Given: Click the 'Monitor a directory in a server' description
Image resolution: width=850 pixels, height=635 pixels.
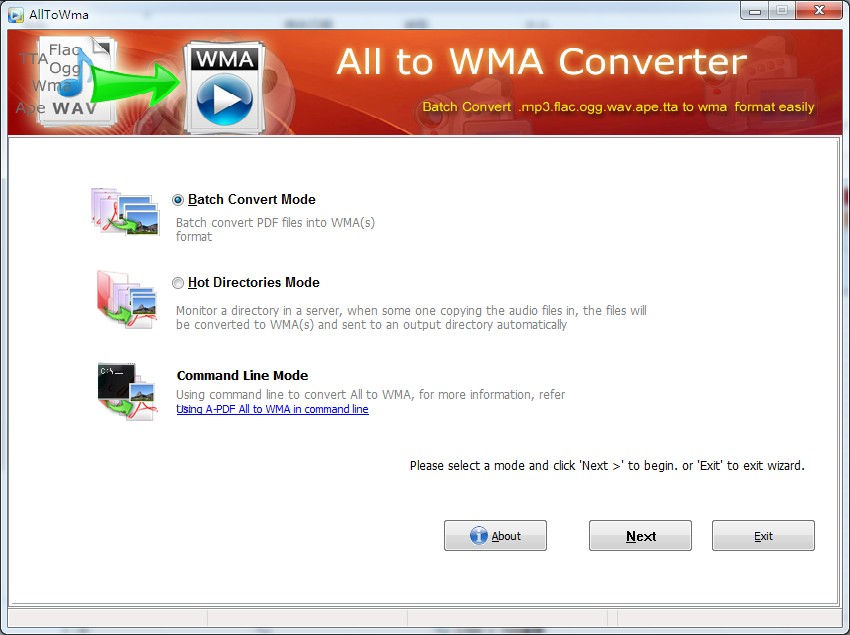Looking at the screenshot, I should pyautogui.click(x=411, y=318).
